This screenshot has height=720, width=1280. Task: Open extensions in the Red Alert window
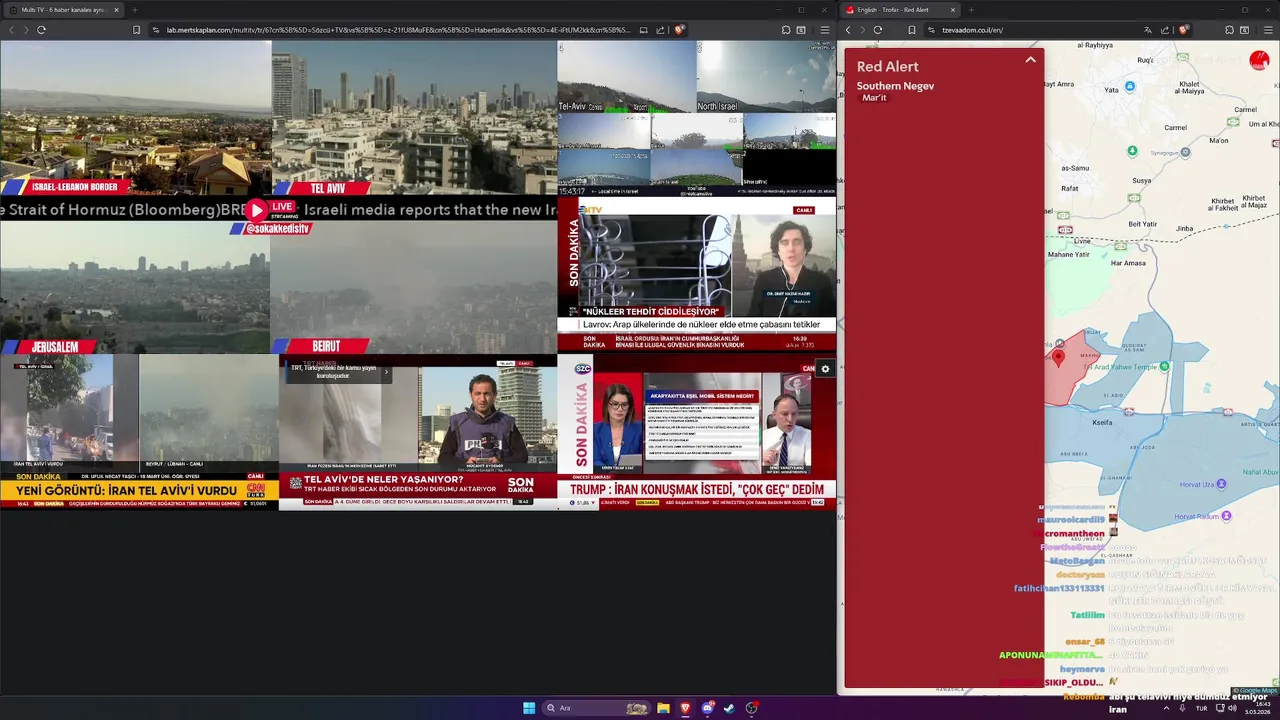point(1229,30)
